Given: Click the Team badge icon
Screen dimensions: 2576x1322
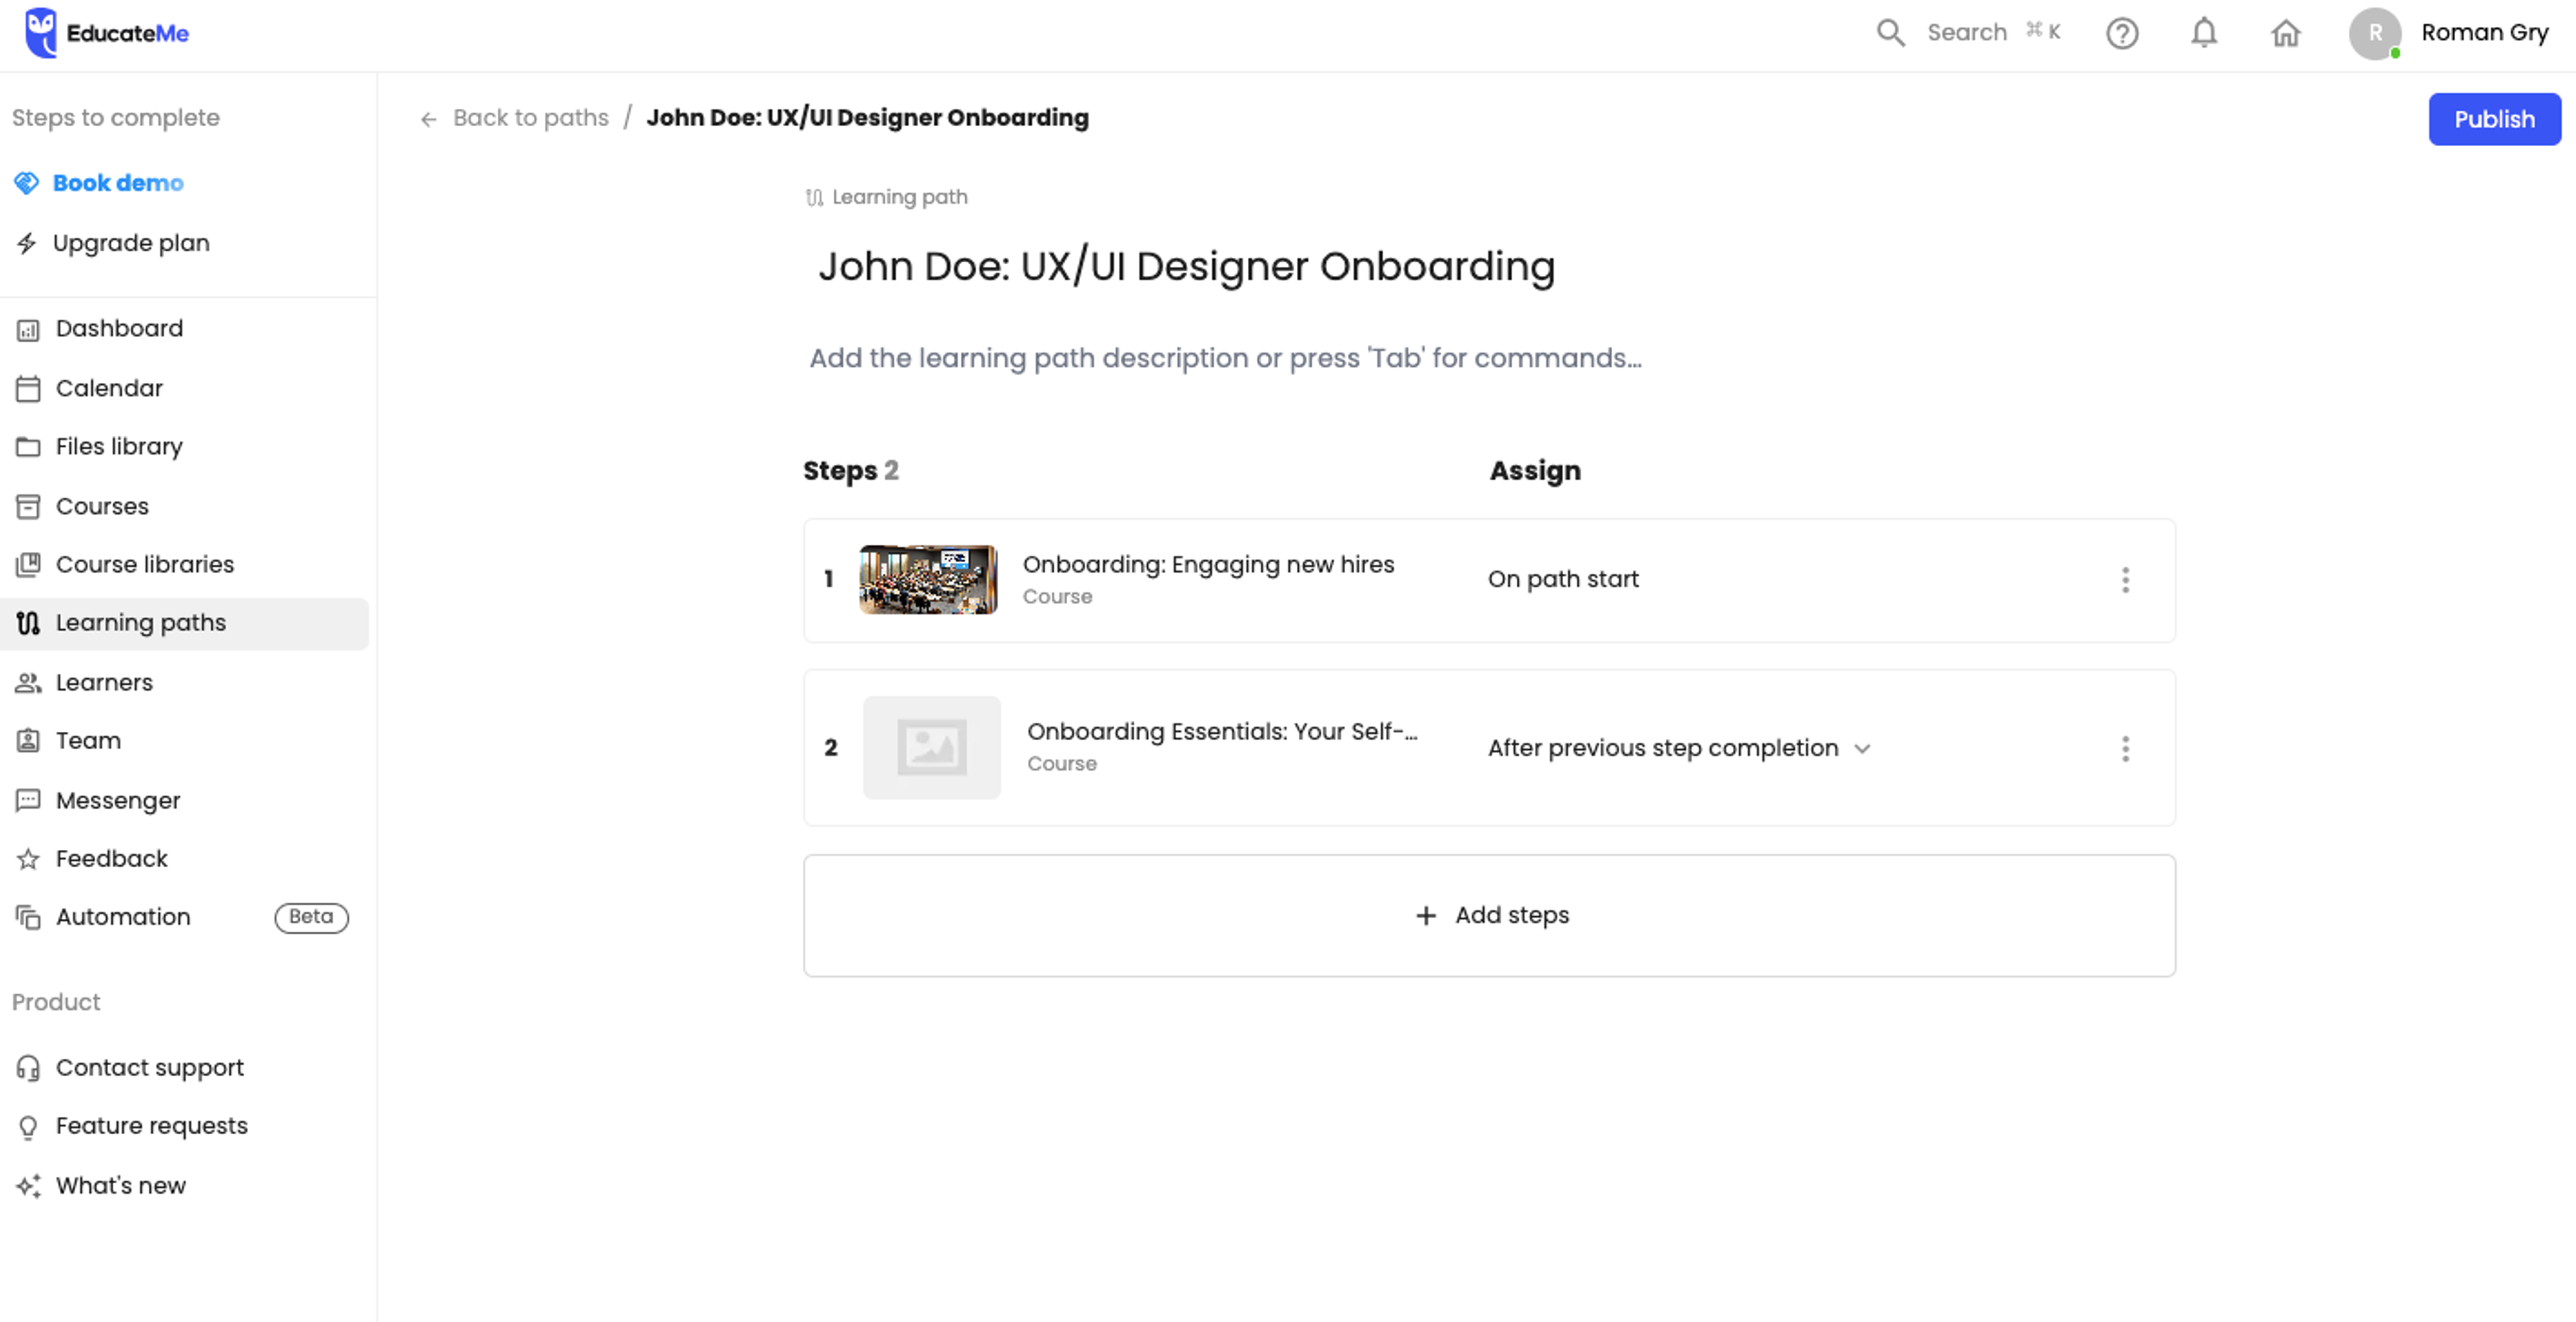Looking at the screenshot, I should (x=28, y=741).
